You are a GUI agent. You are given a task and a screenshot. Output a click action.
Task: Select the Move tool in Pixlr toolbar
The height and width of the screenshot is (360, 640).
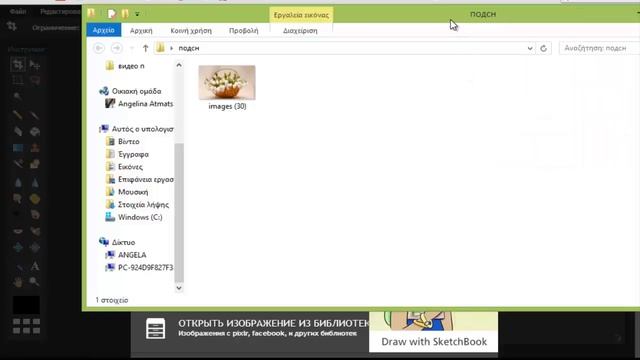click(35, 64)
